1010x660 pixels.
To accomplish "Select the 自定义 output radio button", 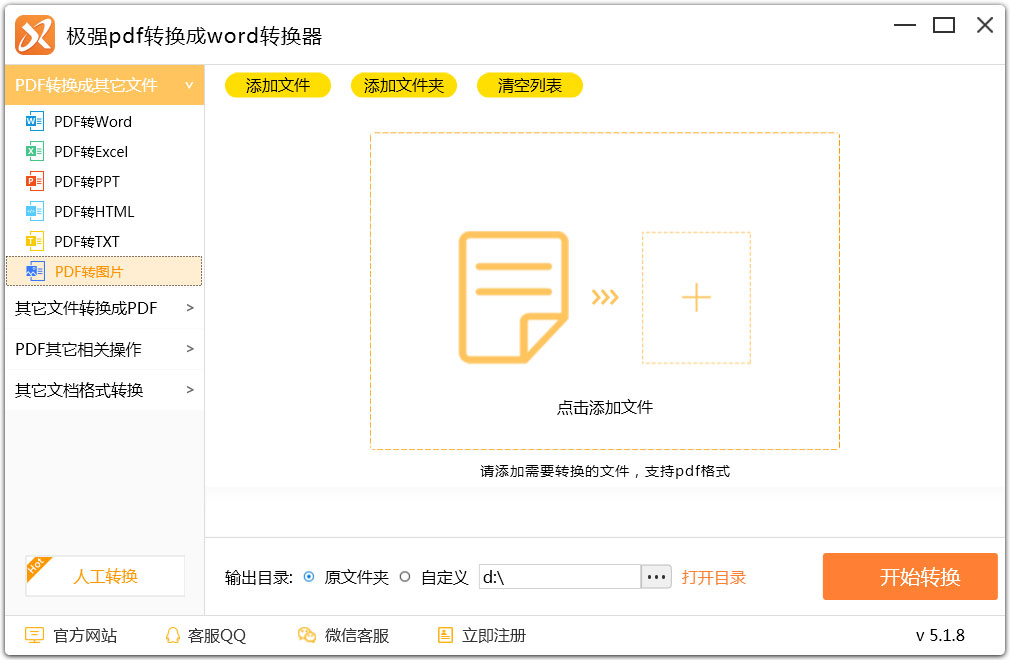I will (405, 577).
